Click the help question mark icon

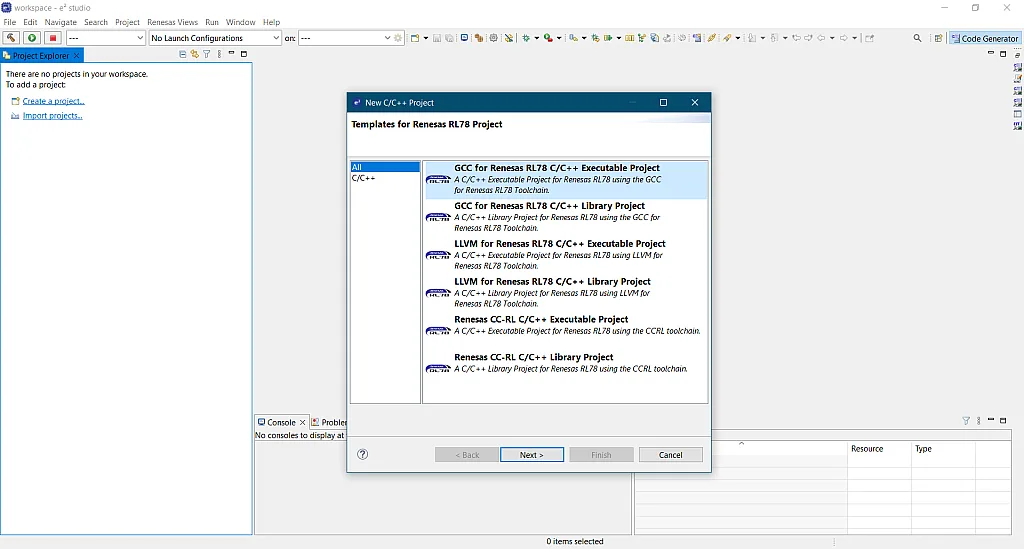tap(362, 454)
